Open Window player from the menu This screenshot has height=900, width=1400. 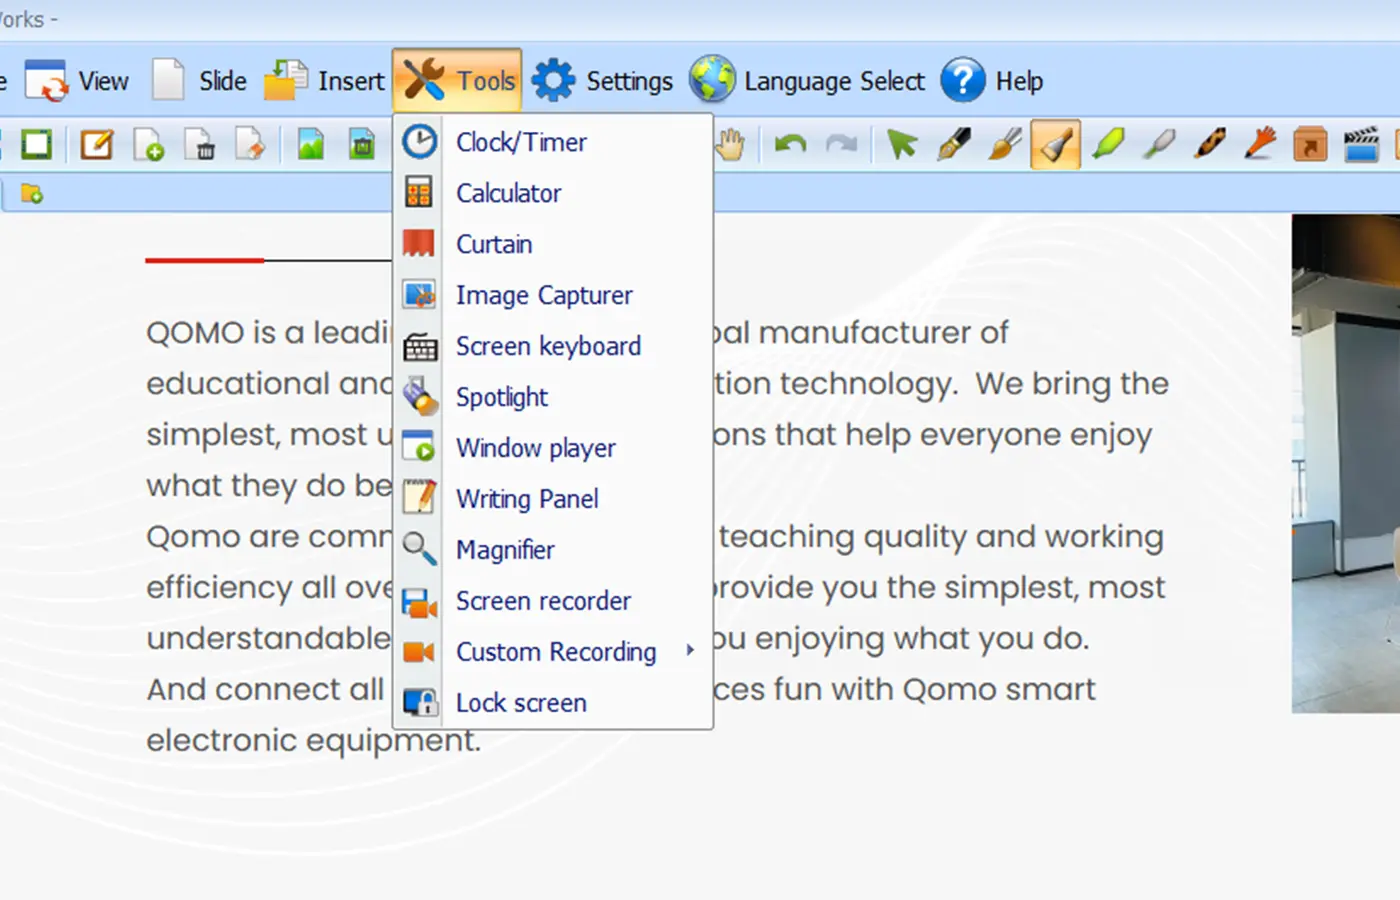pos(553,448)
